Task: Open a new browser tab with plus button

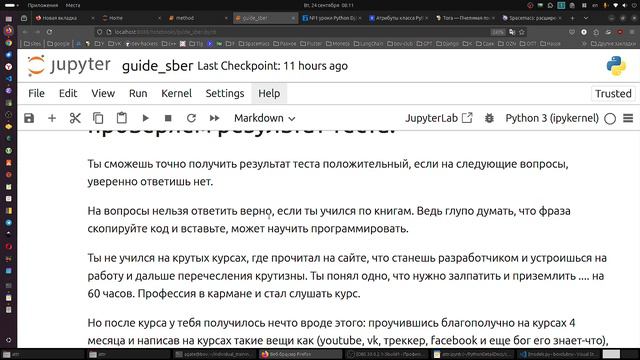Action: tap(572, 18)
